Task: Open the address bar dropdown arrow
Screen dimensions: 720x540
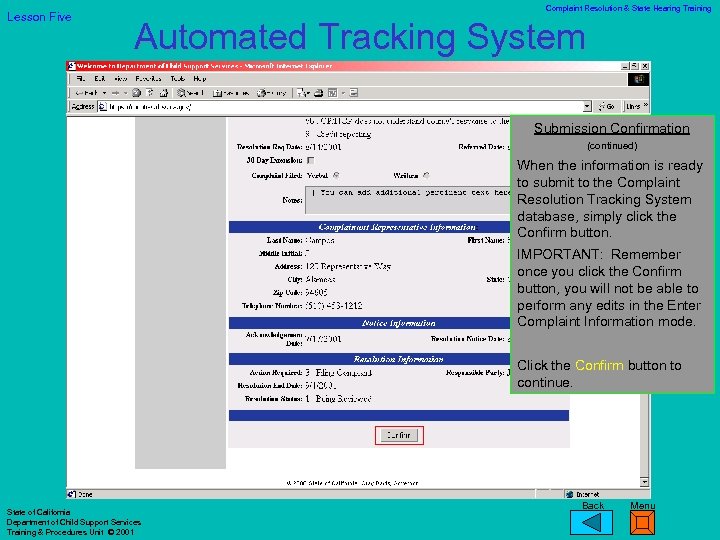Action: [x=587, y=107]
